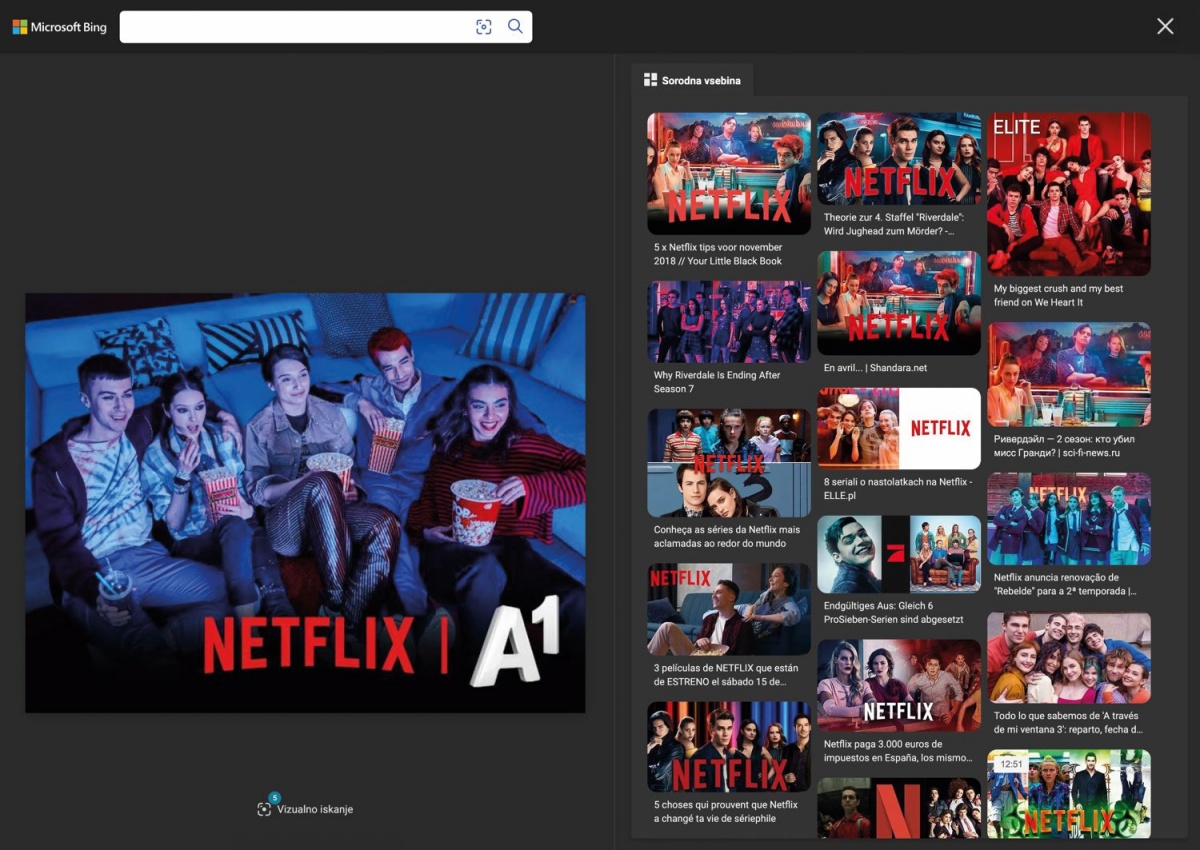Click 'Theorie zur 4. Staffel Riverdale' caption
The height and width of the screenshot is (850, 1200).
(x=893, y=224)
